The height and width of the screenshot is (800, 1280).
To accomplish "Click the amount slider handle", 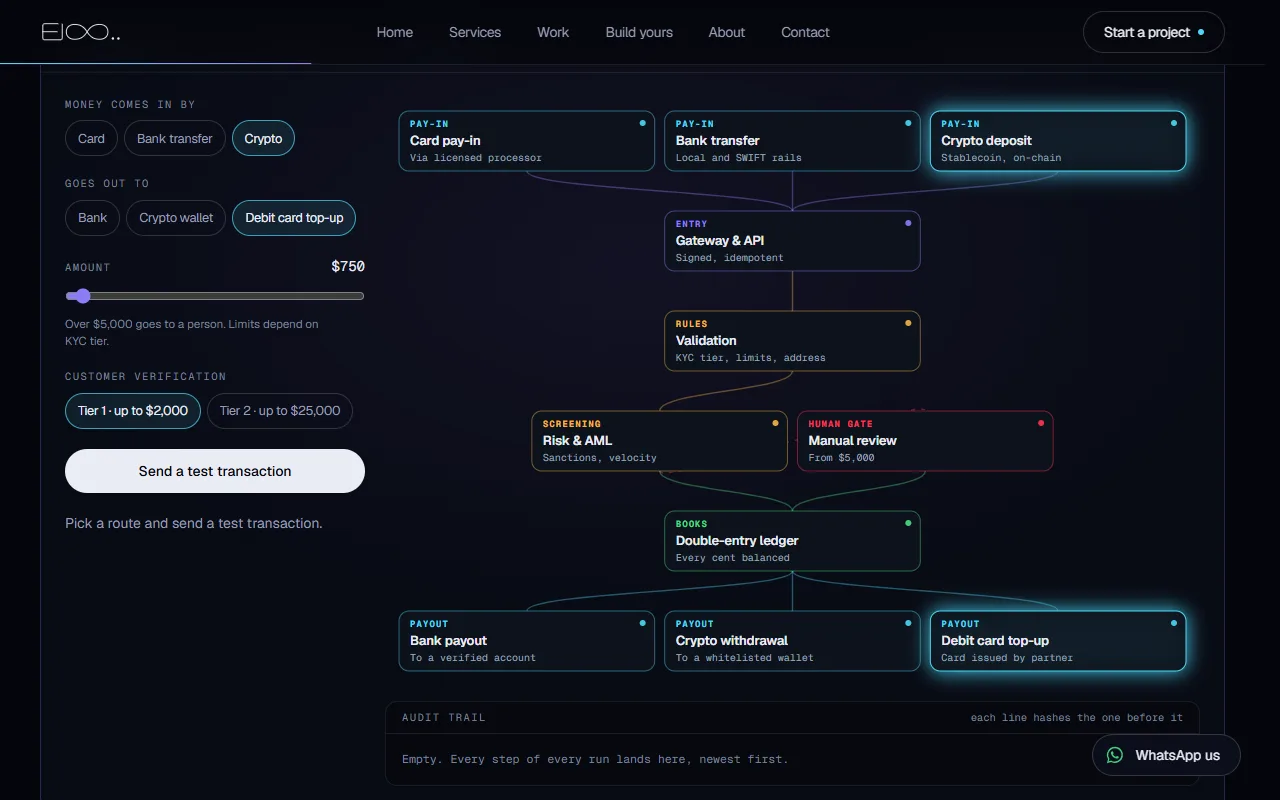I will click(83, 296).
